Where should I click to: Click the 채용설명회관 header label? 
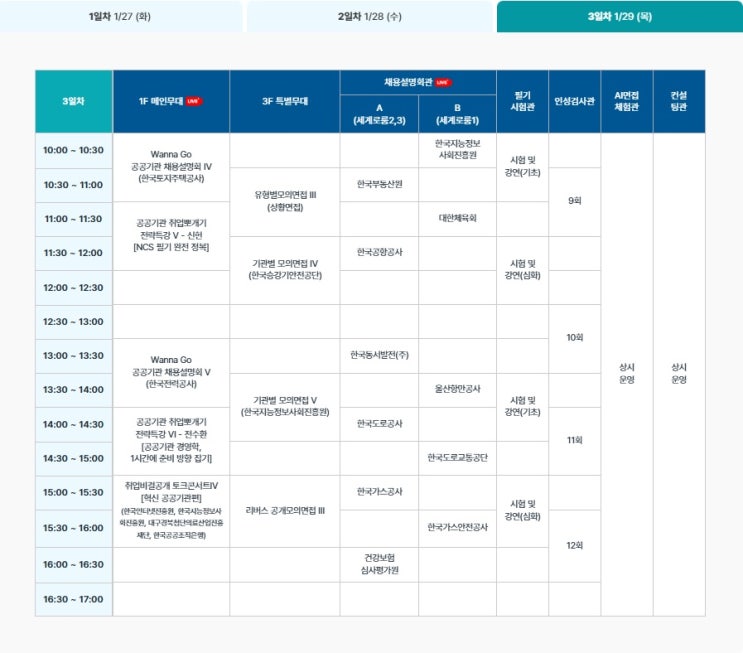(x=408, y=82)
